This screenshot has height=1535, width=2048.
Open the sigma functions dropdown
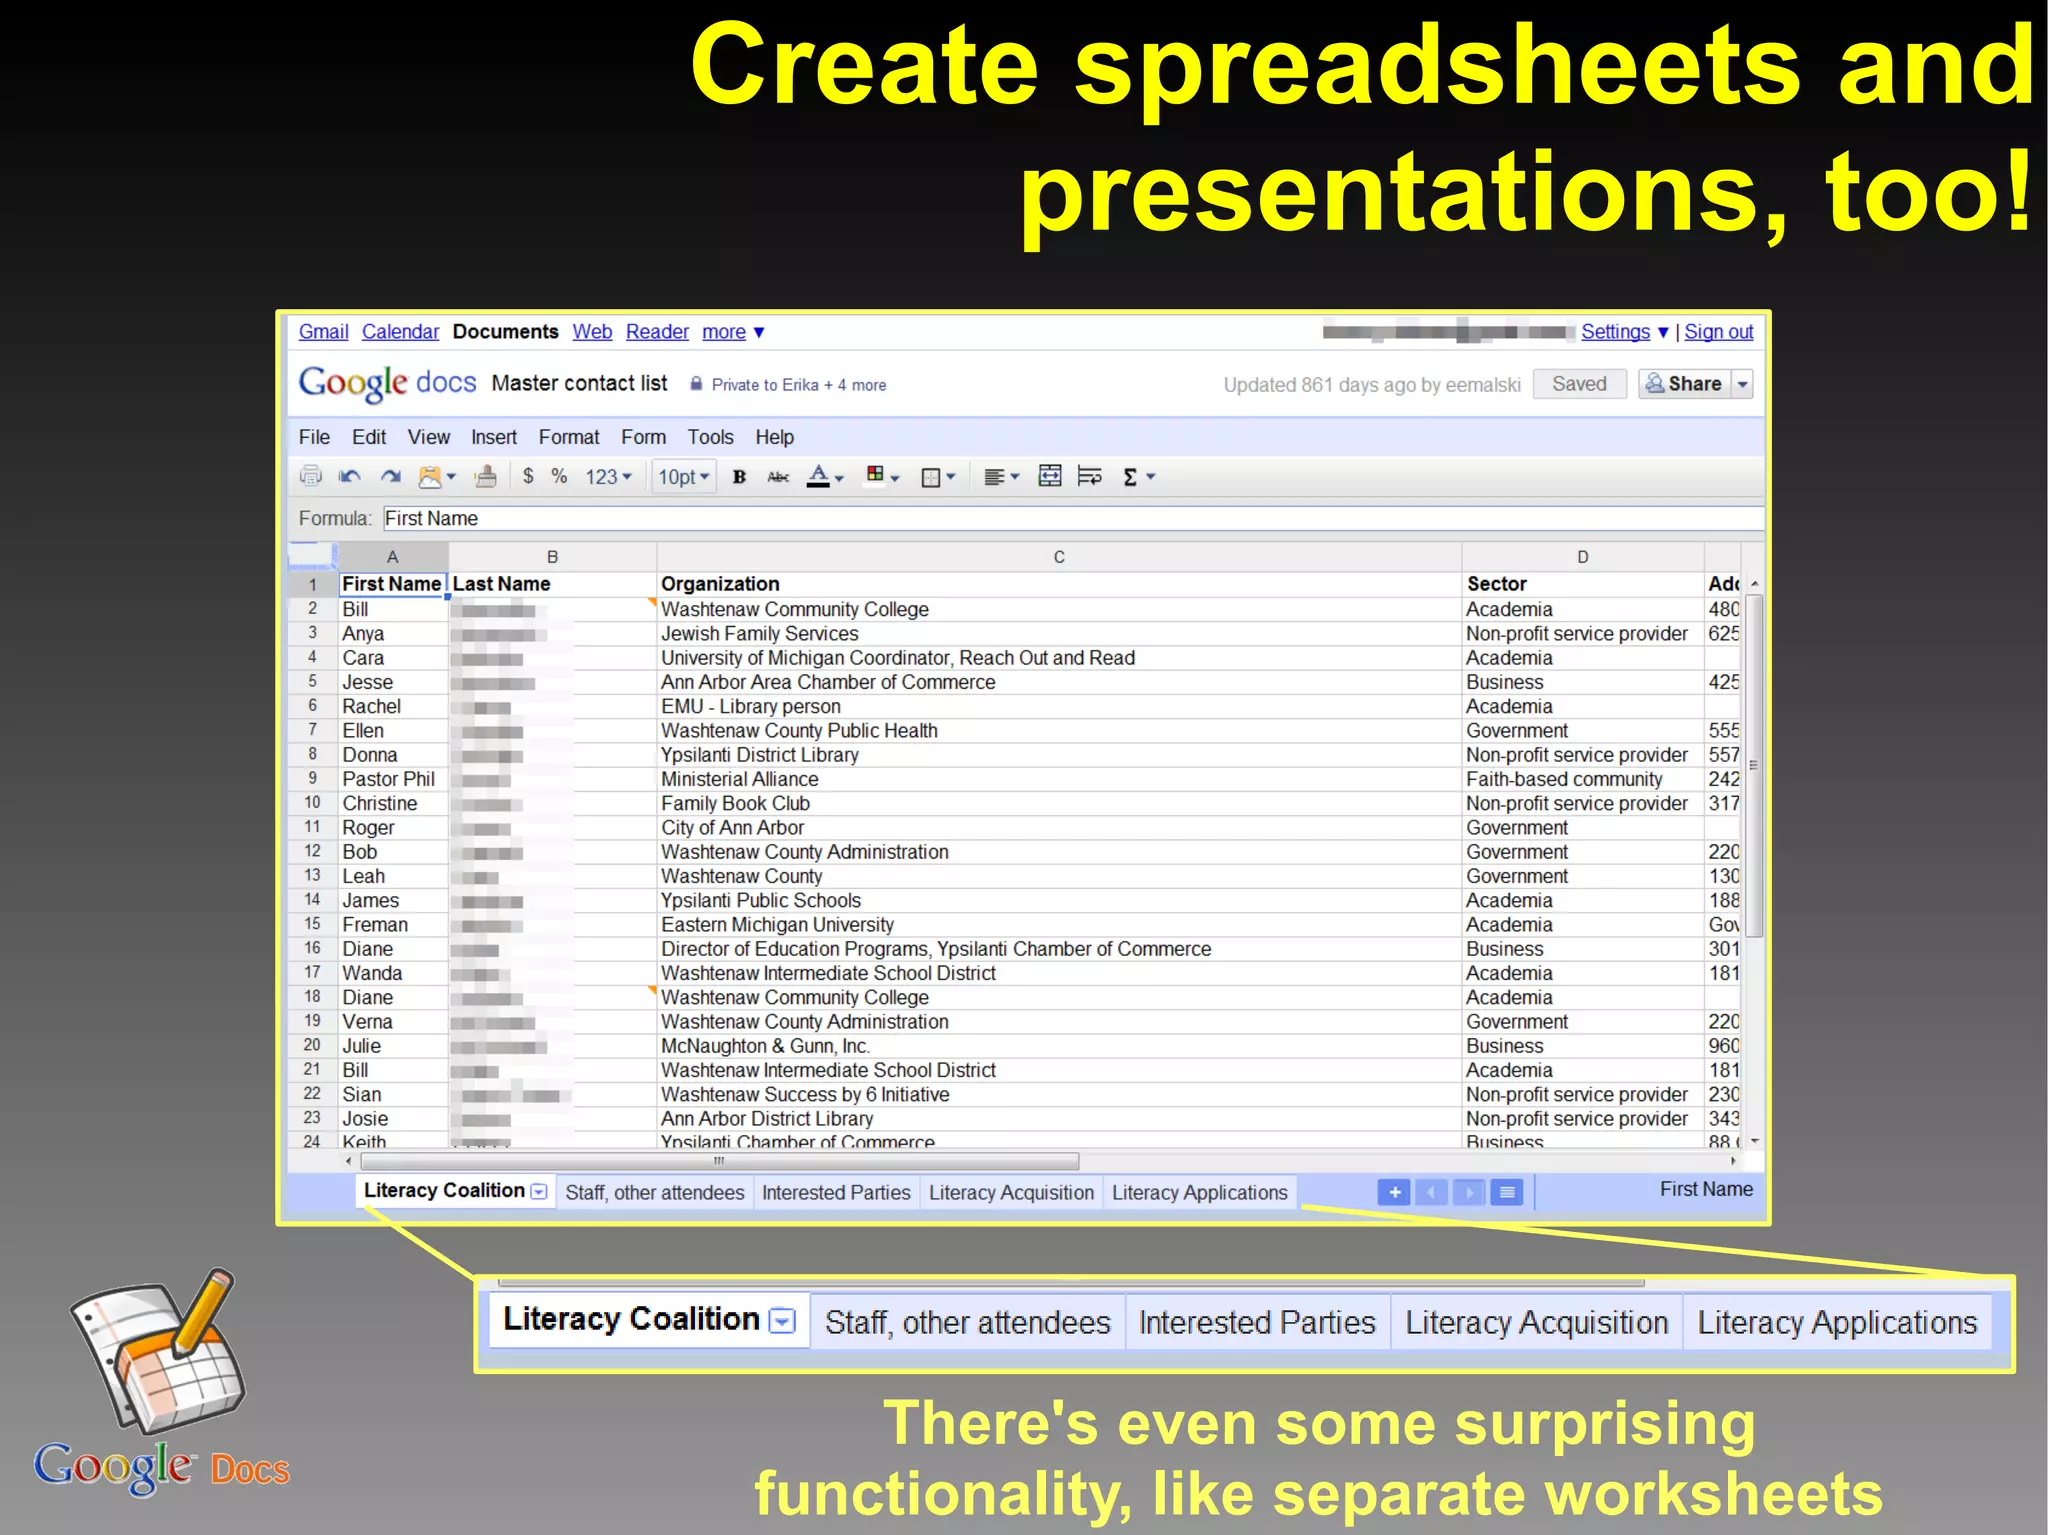[1139, 477]
